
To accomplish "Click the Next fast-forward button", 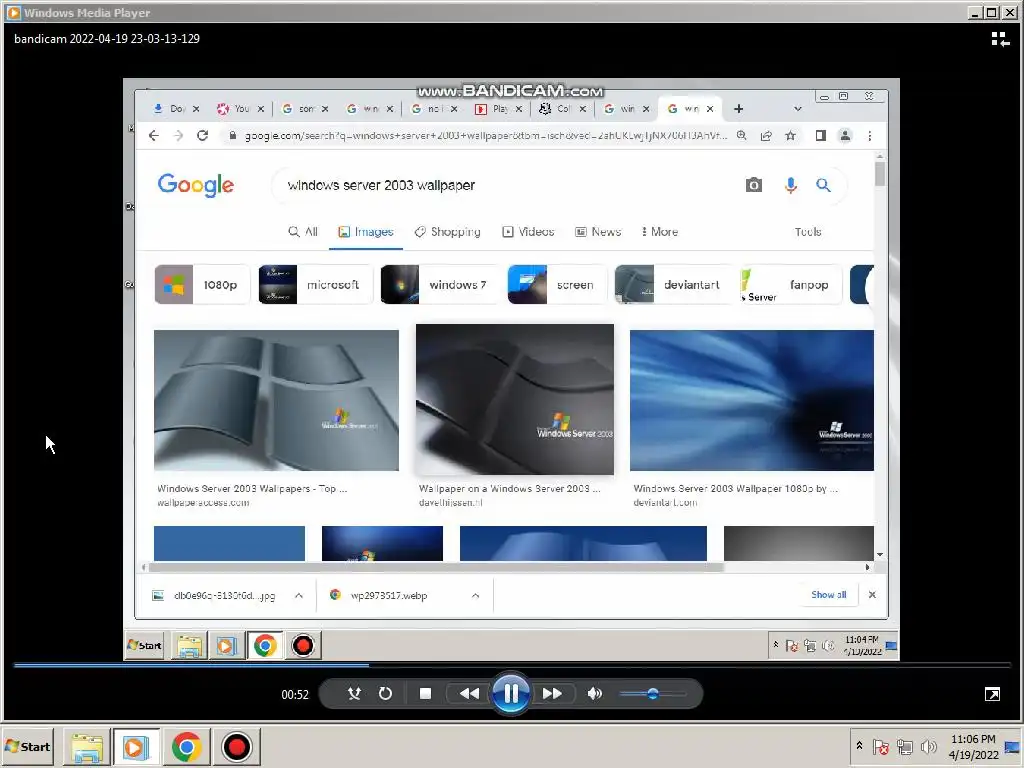I will click(x=552, y=694).
